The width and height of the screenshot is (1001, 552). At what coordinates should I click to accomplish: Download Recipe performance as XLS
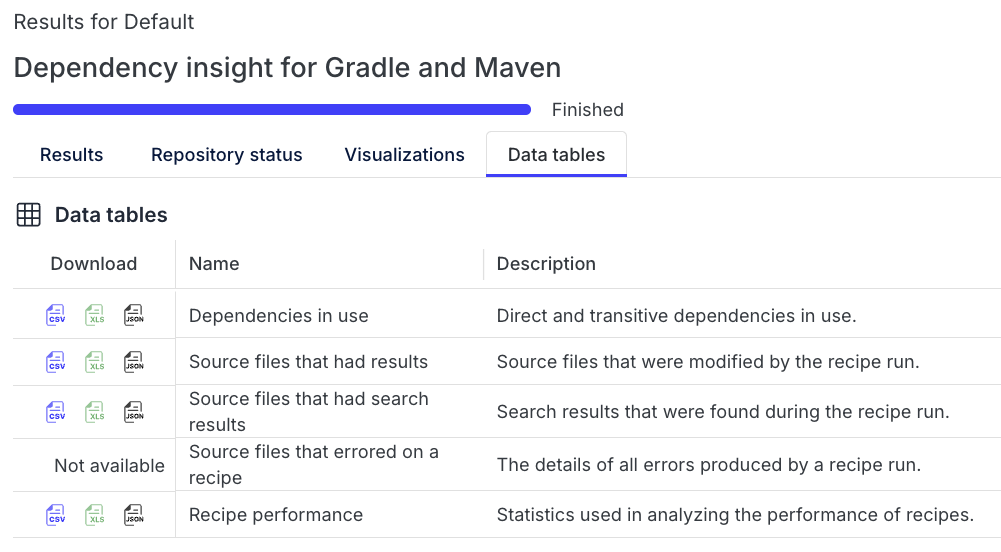tap(95, 515)
